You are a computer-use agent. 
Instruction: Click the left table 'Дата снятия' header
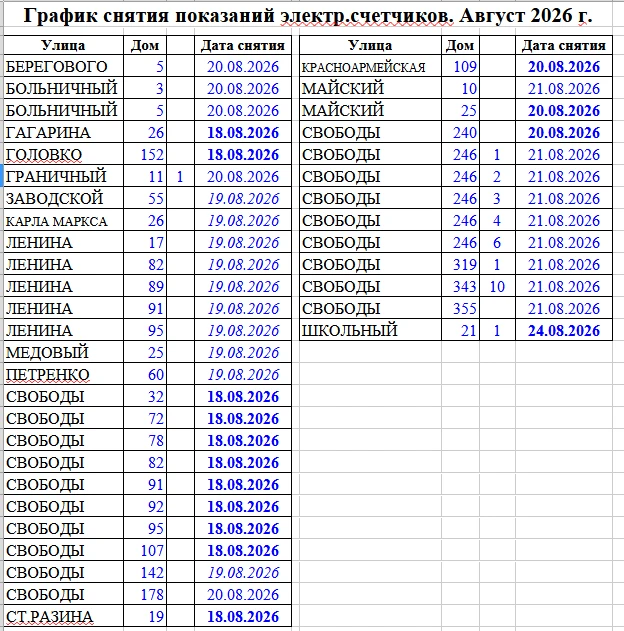point(243,45)
